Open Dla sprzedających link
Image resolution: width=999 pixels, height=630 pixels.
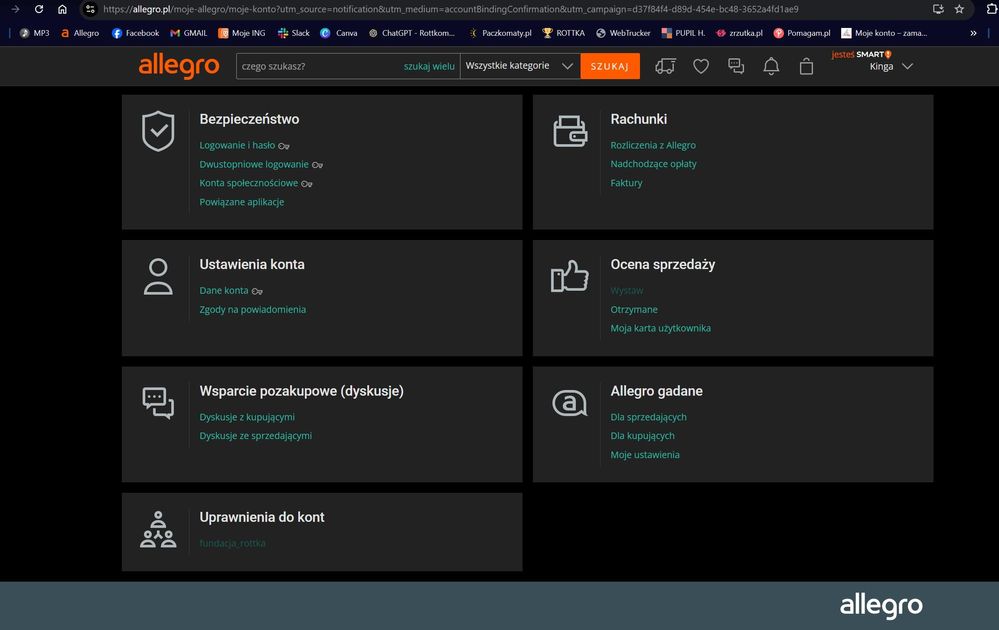coord(648,417)
